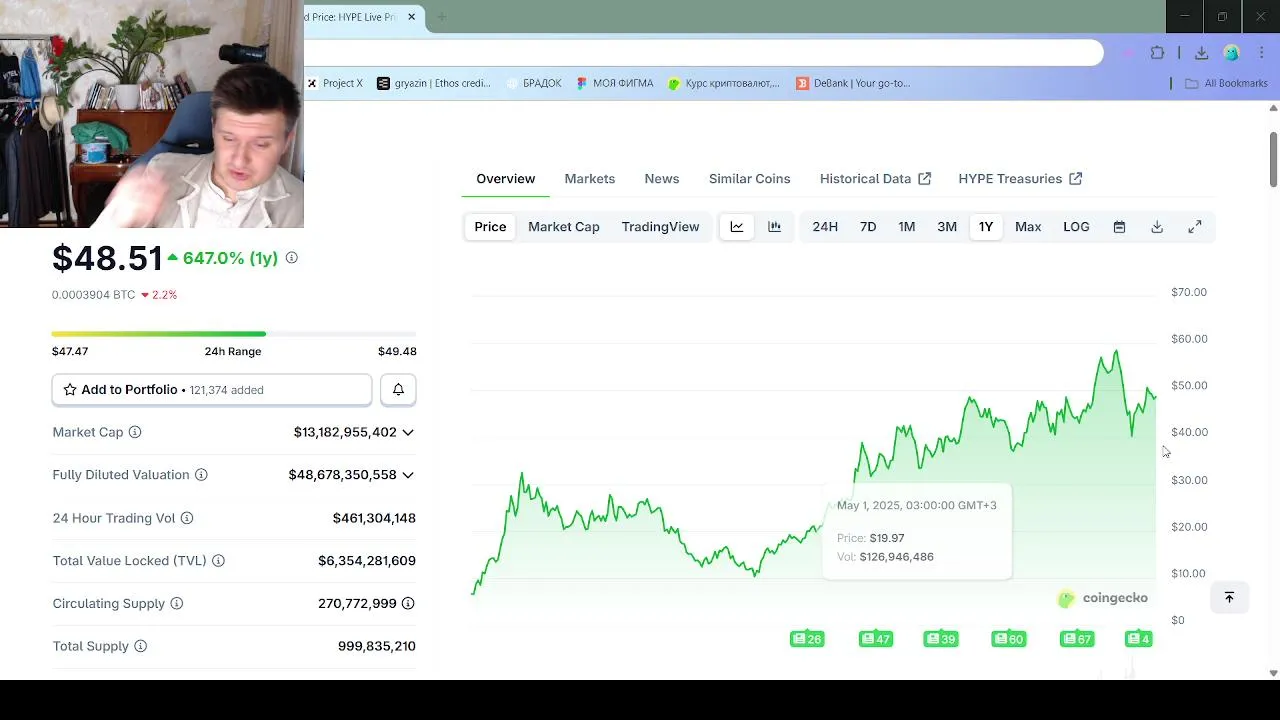Open Historical Data external link
This screenshot has height=720, width=1280.
875,179
